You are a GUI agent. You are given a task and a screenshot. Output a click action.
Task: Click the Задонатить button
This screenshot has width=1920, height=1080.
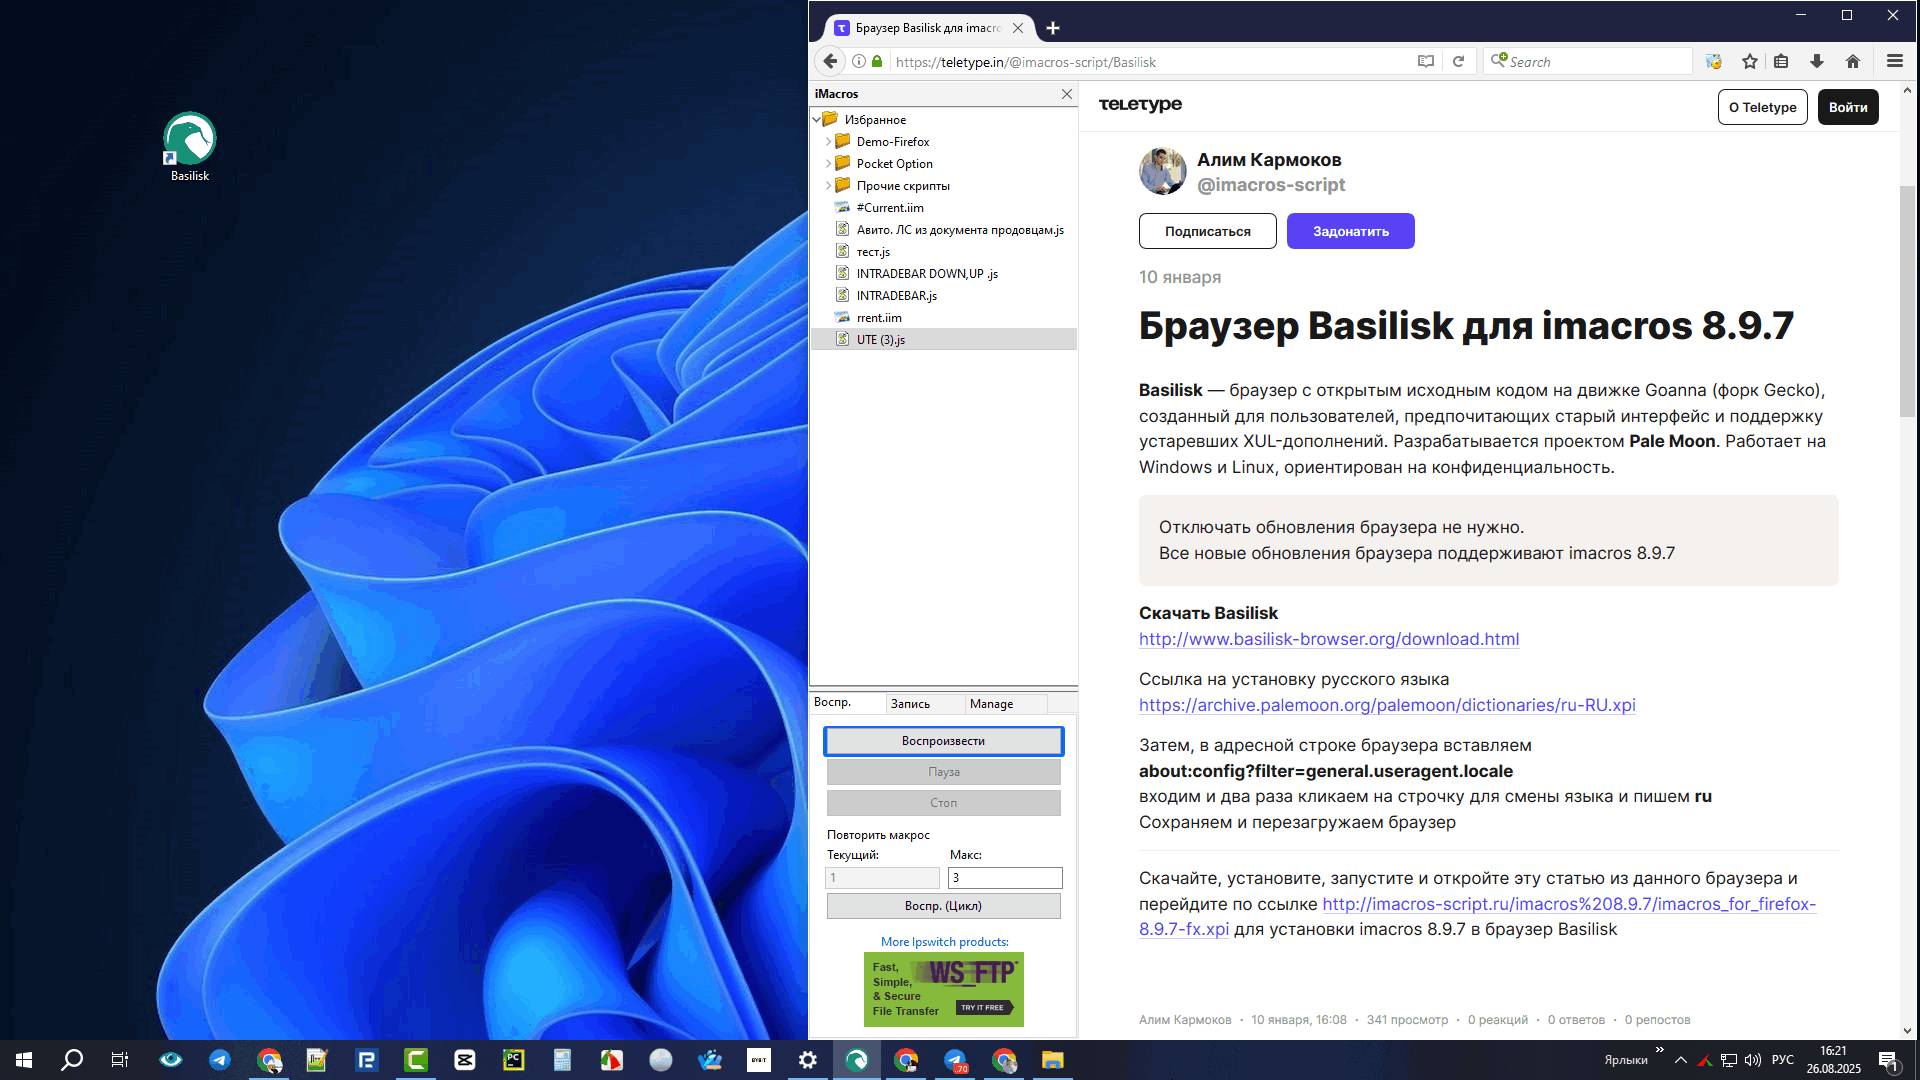point(1350,231)
